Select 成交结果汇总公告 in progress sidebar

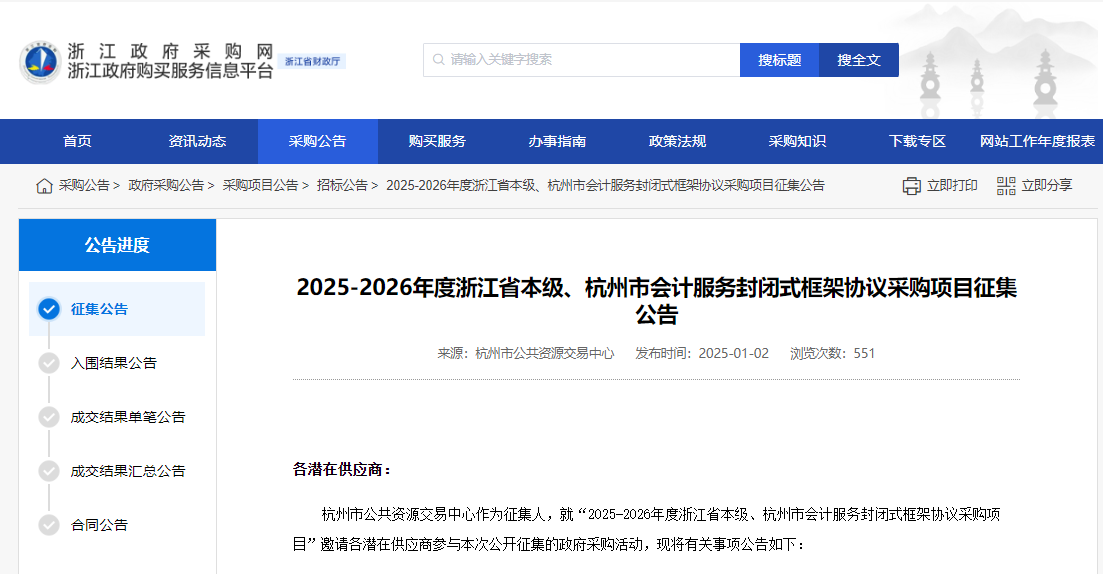128,471
